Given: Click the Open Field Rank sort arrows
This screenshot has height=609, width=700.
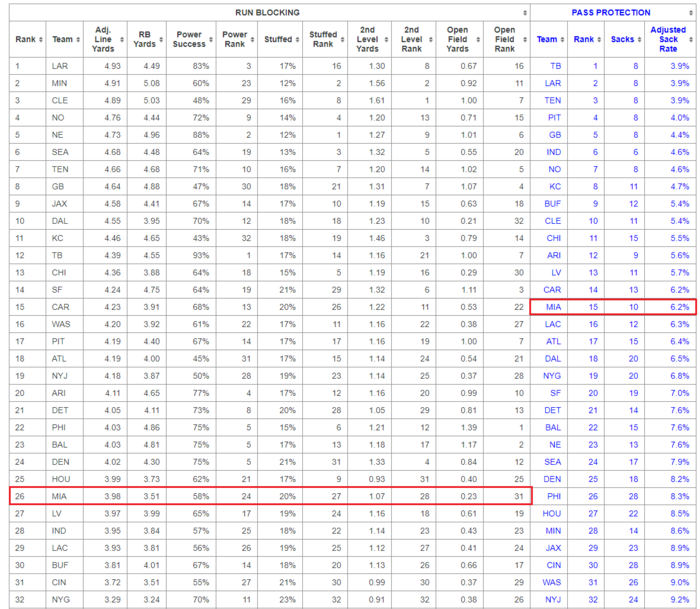Looking at the screenshot, I should coord(525,39).
